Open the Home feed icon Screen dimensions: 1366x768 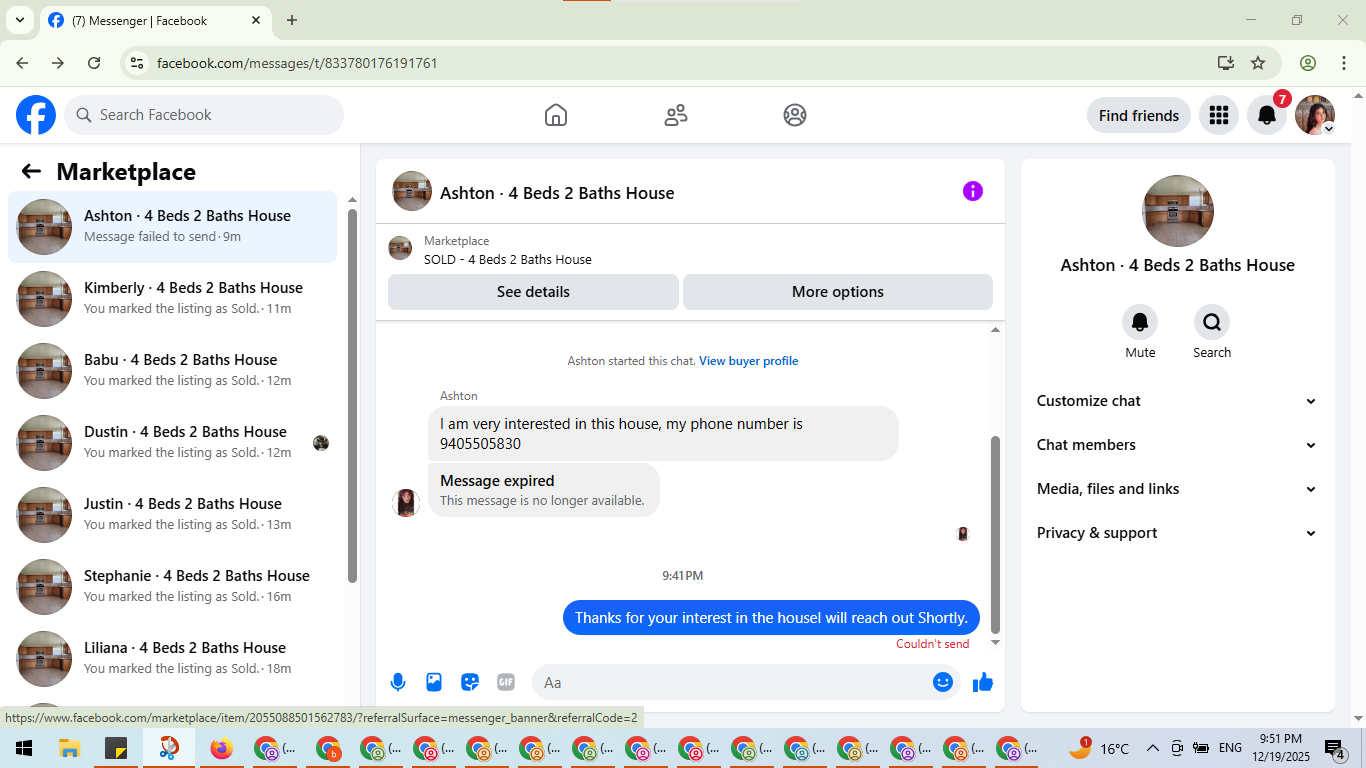click(556, 115)
